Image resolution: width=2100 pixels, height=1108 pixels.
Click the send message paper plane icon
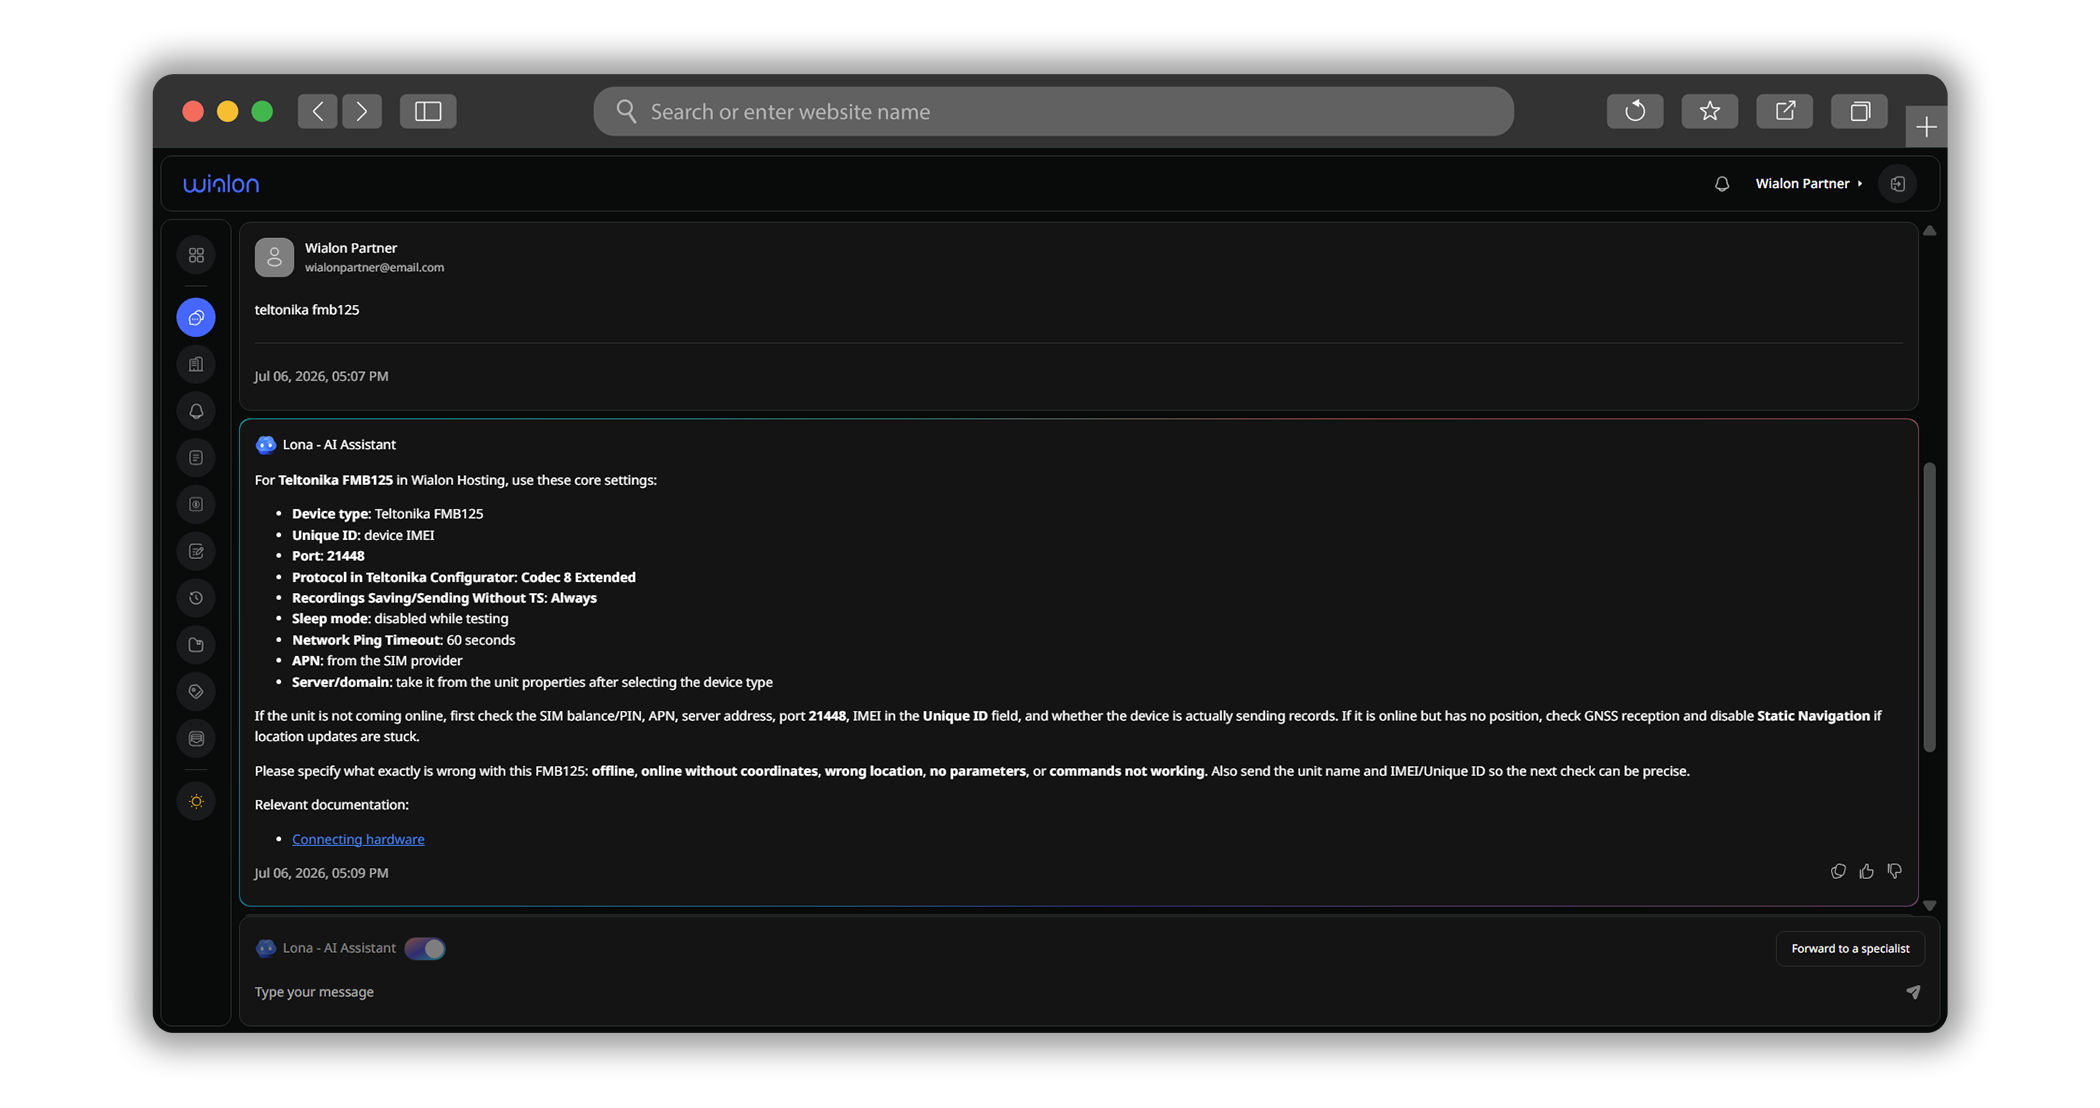[x=1913, y=992]
